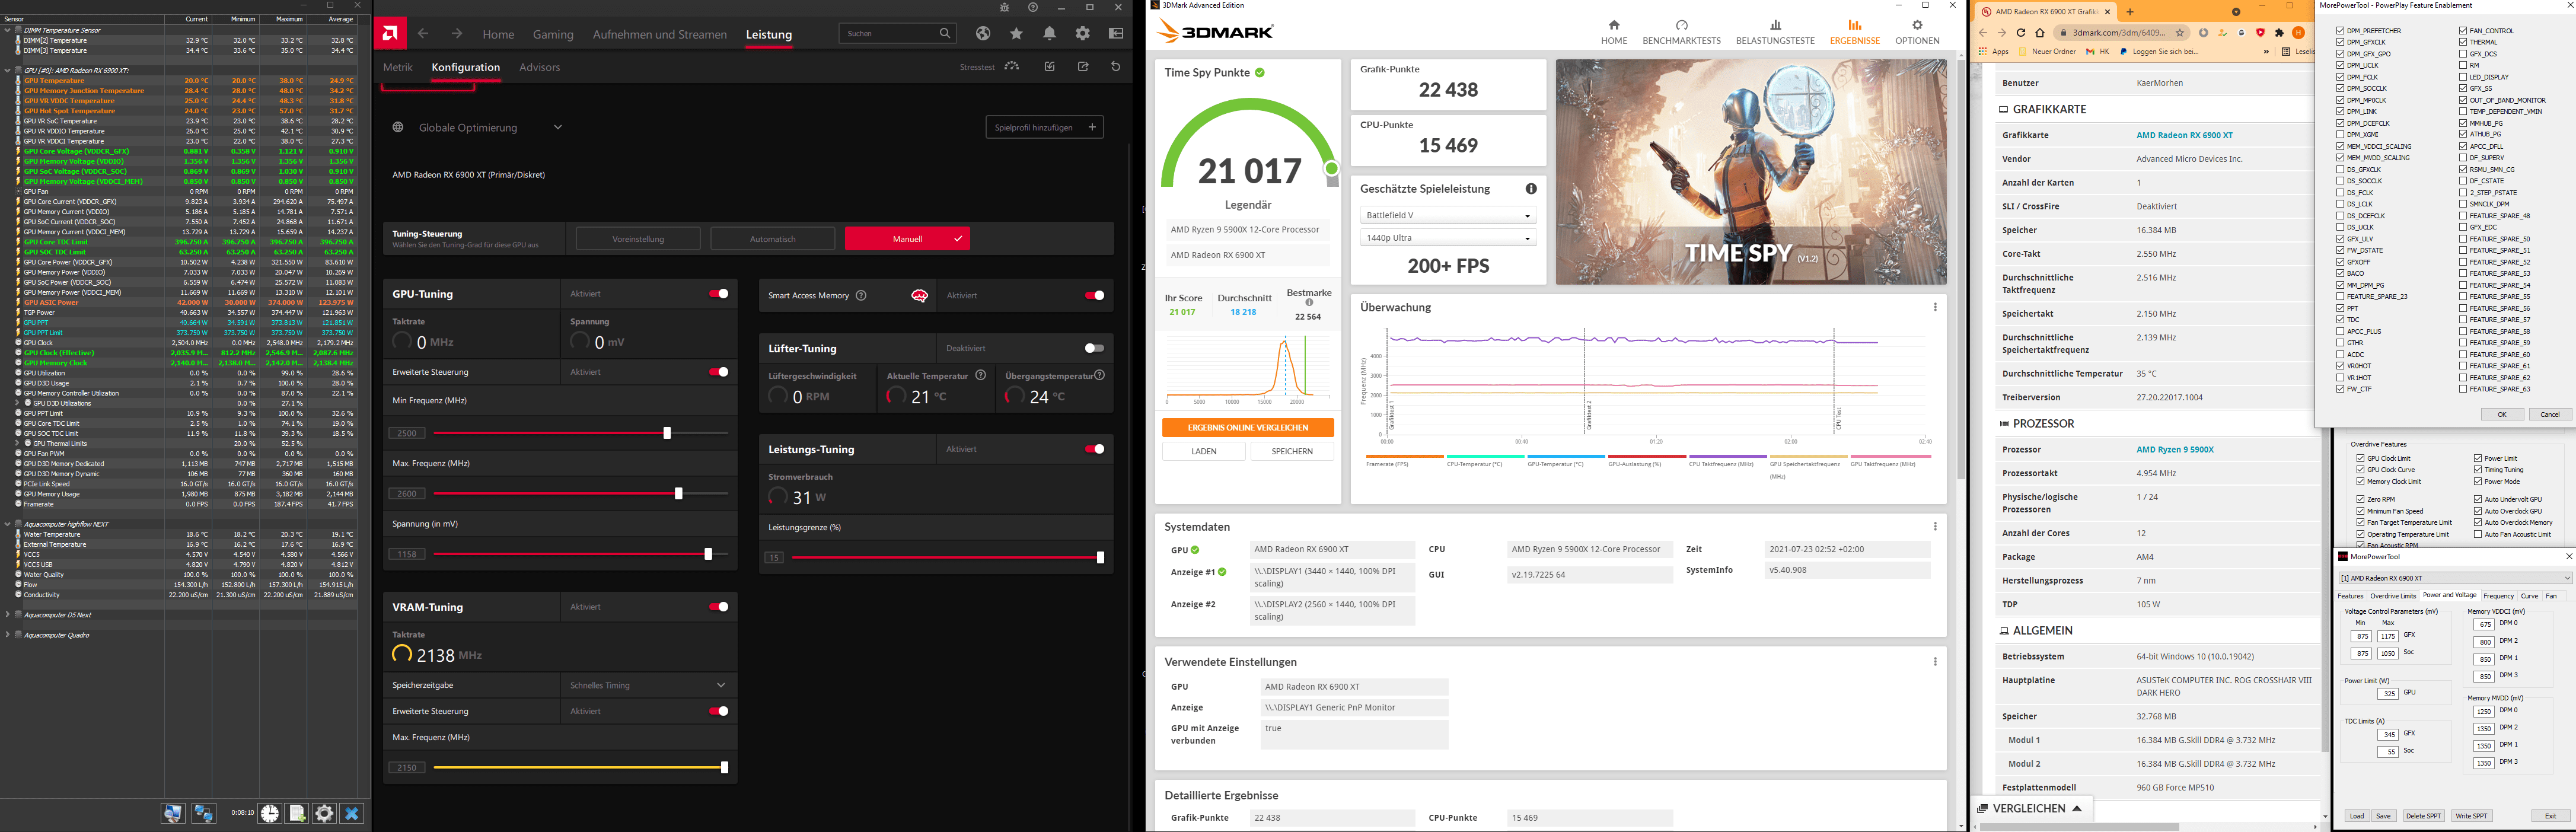2576x832 pixels.
Task: Click Leistungsgrenze slider handle
Action: tap(1100, 558)
